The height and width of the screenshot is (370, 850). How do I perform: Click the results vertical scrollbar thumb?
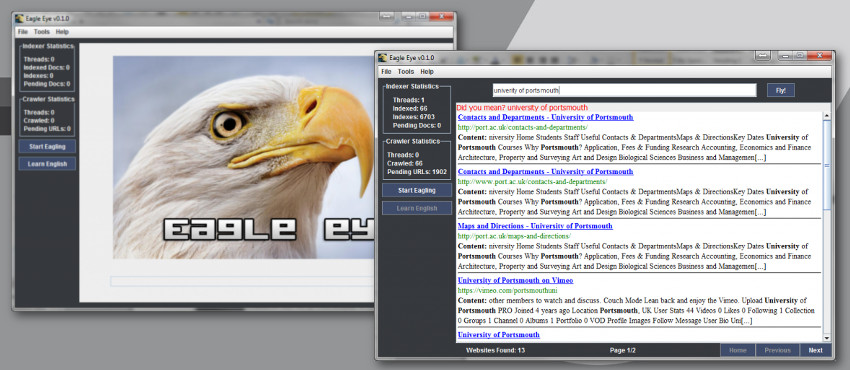pyautogui.click(x=826, y=165)
